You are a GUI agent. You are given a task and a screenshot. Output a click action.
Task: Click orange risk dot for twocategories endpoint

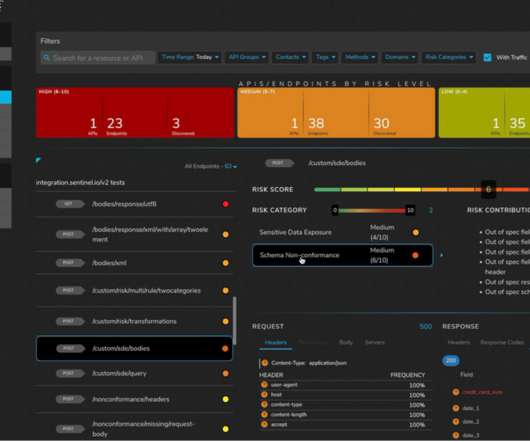coord(225,291)
